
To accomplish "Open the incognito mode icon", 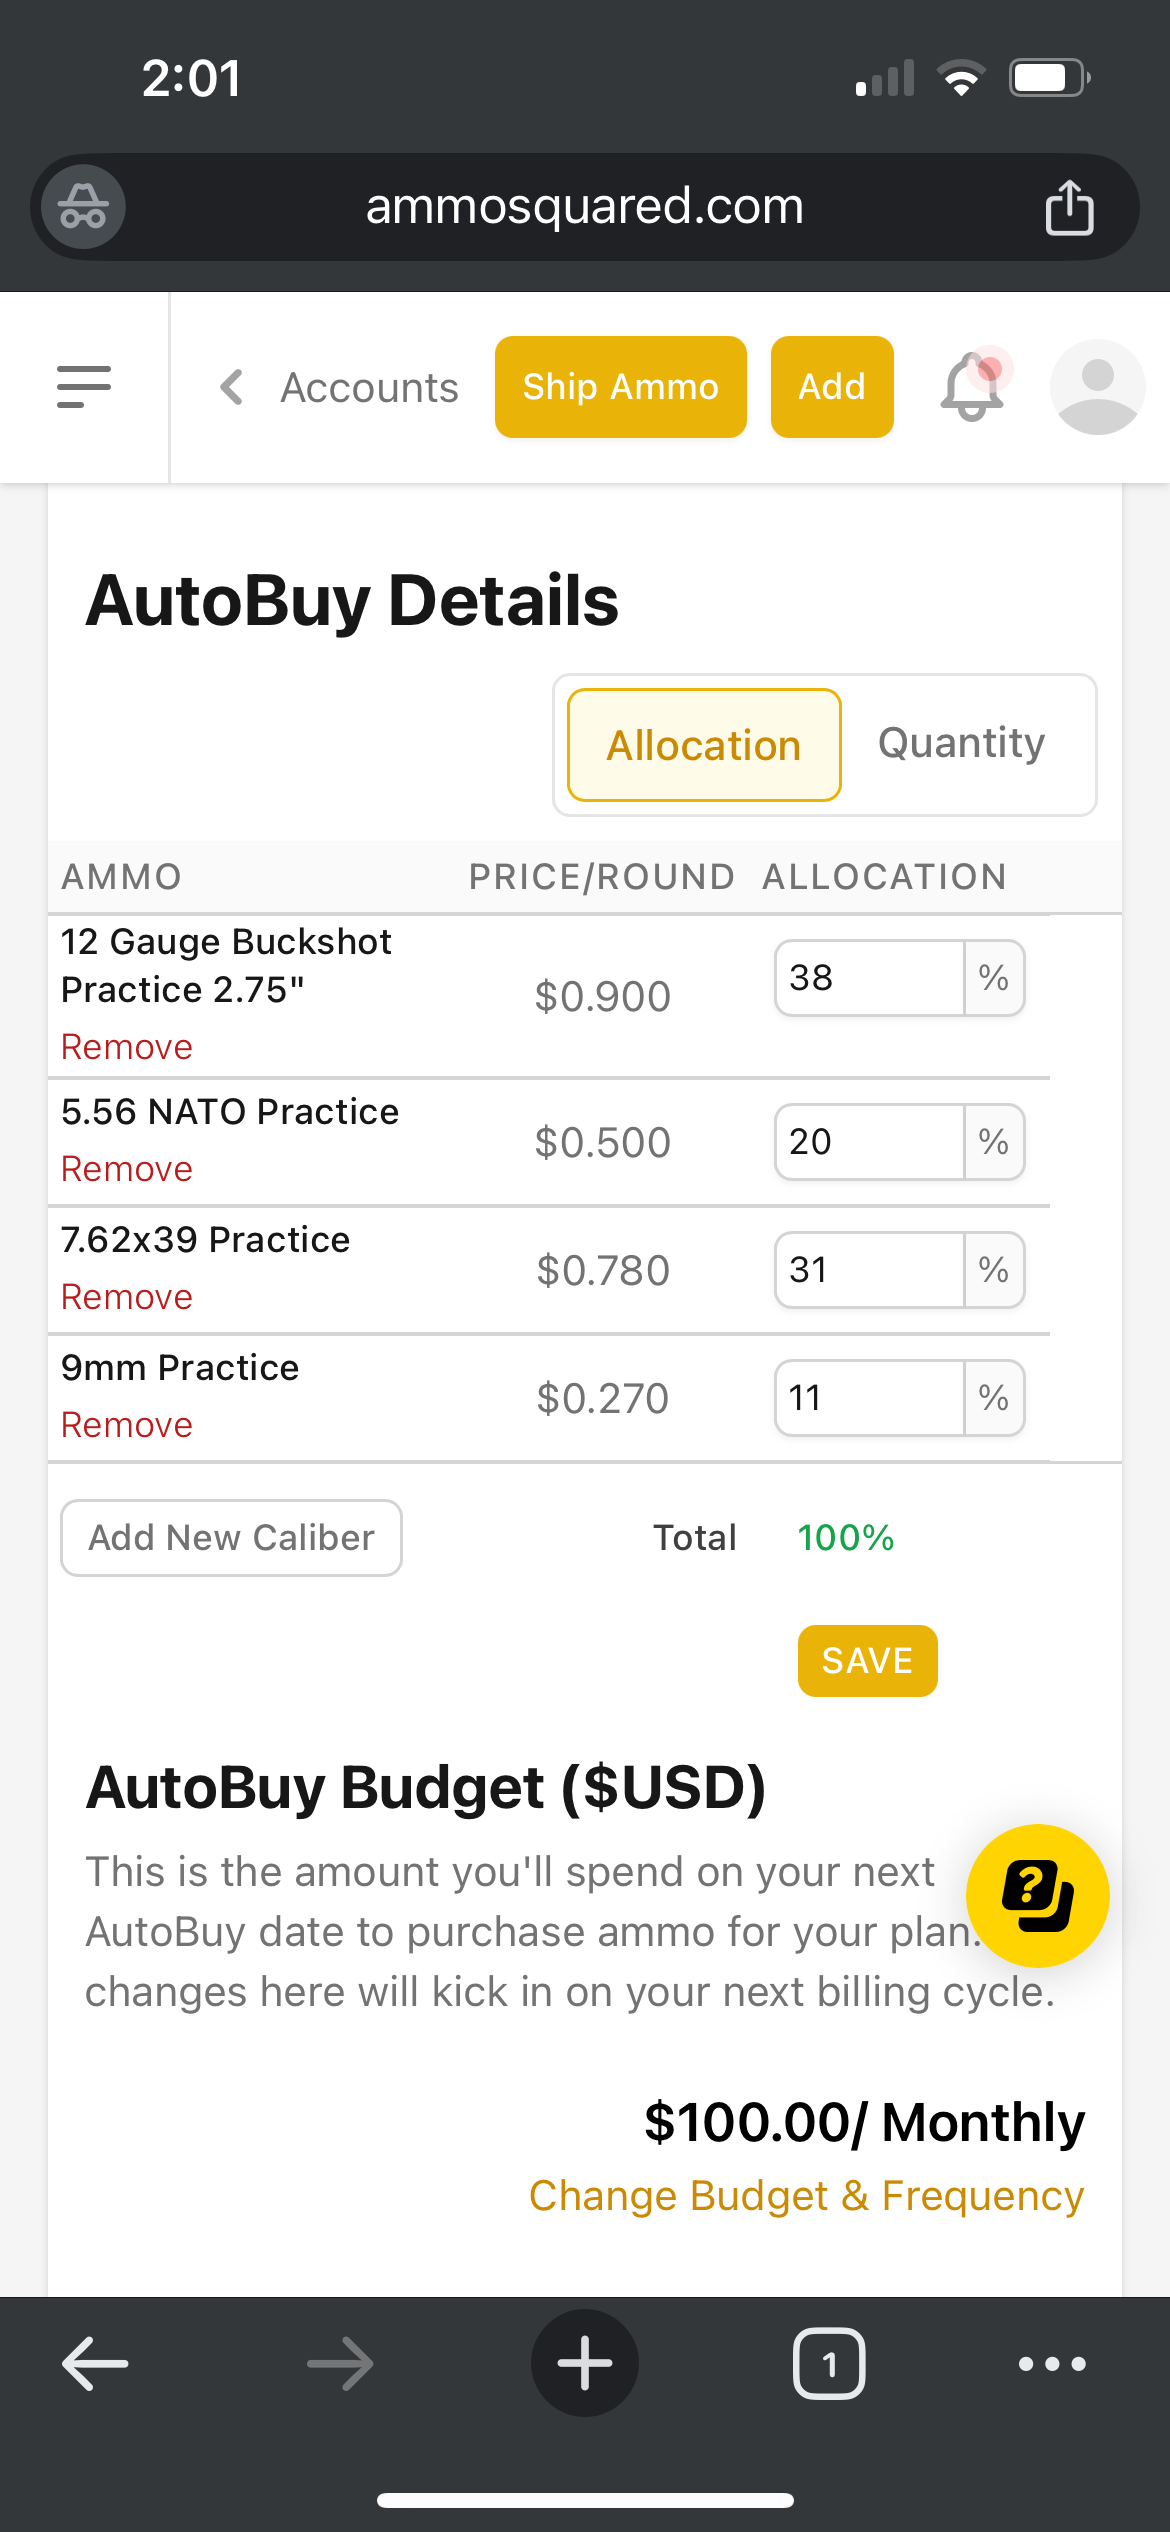I will point(84,207).
